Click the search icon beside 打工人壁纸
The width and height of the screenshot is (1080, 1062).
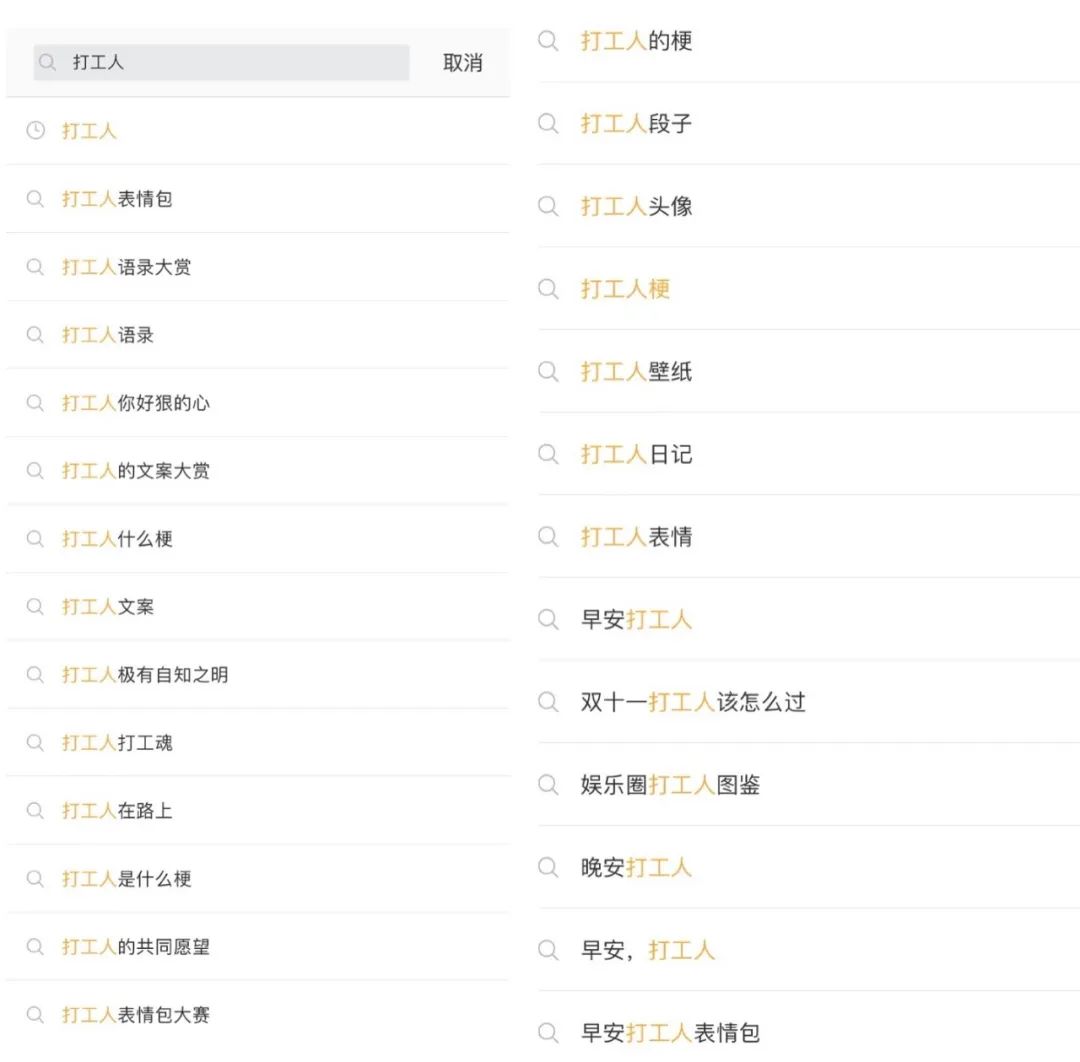pyautogui.click(x=548, y=372)
